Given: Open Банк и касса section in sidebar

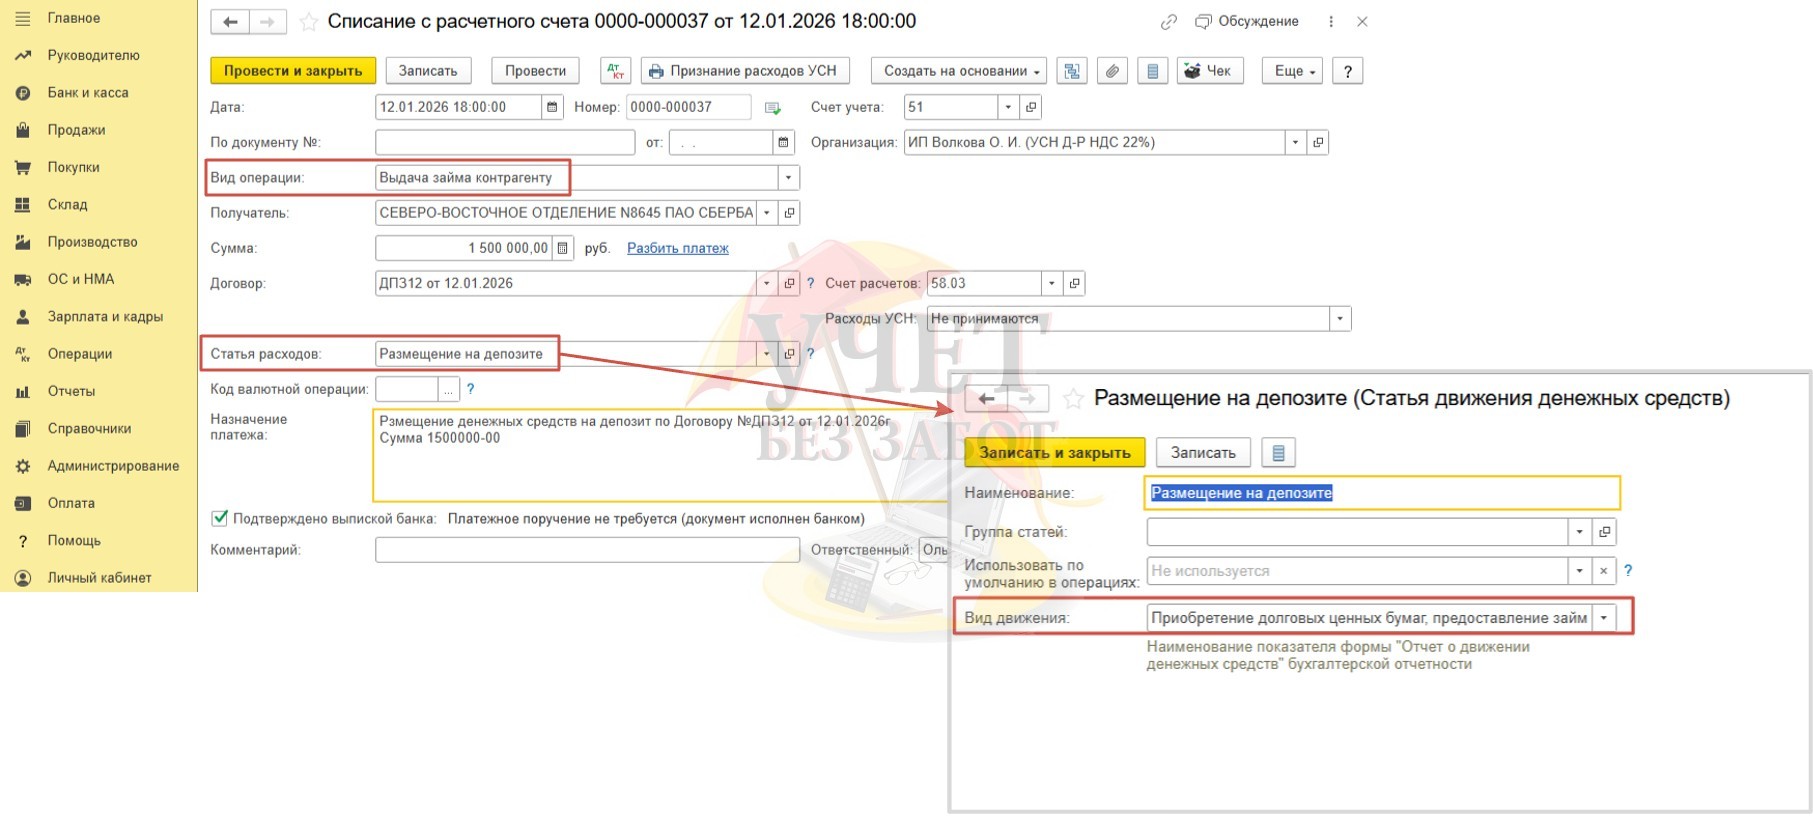Looking at the screenshot, I should pyautogui.click(x=88, y=93).
